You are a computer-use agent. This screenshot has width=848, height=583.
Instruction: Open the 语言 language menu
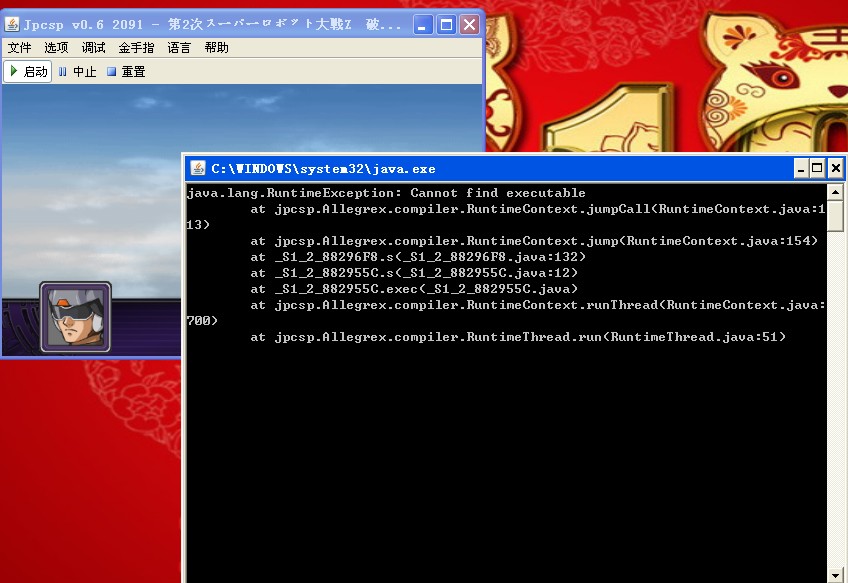(179, 48)
